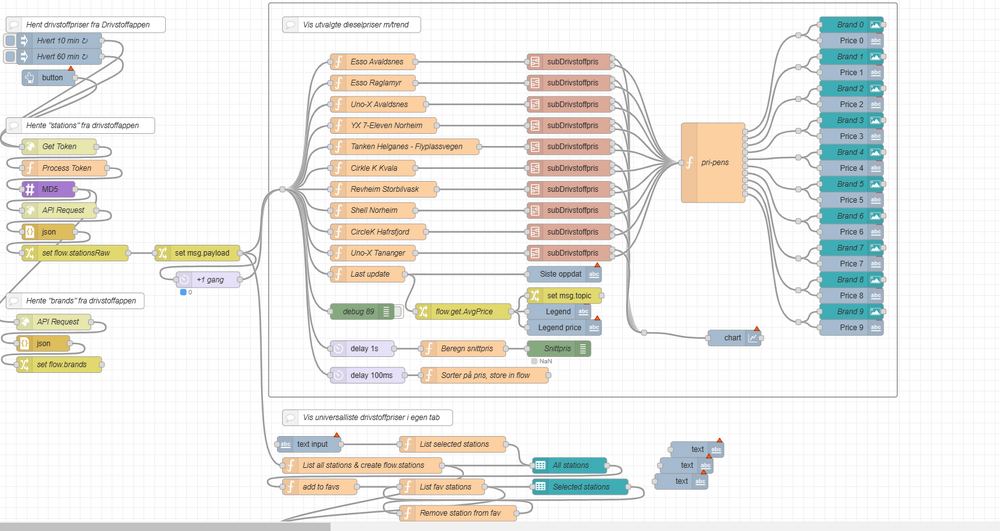Viewport: 1000px width, 531px height.
Task: Select the yellow json parser node icon
Action: click(x=30, y=232)
